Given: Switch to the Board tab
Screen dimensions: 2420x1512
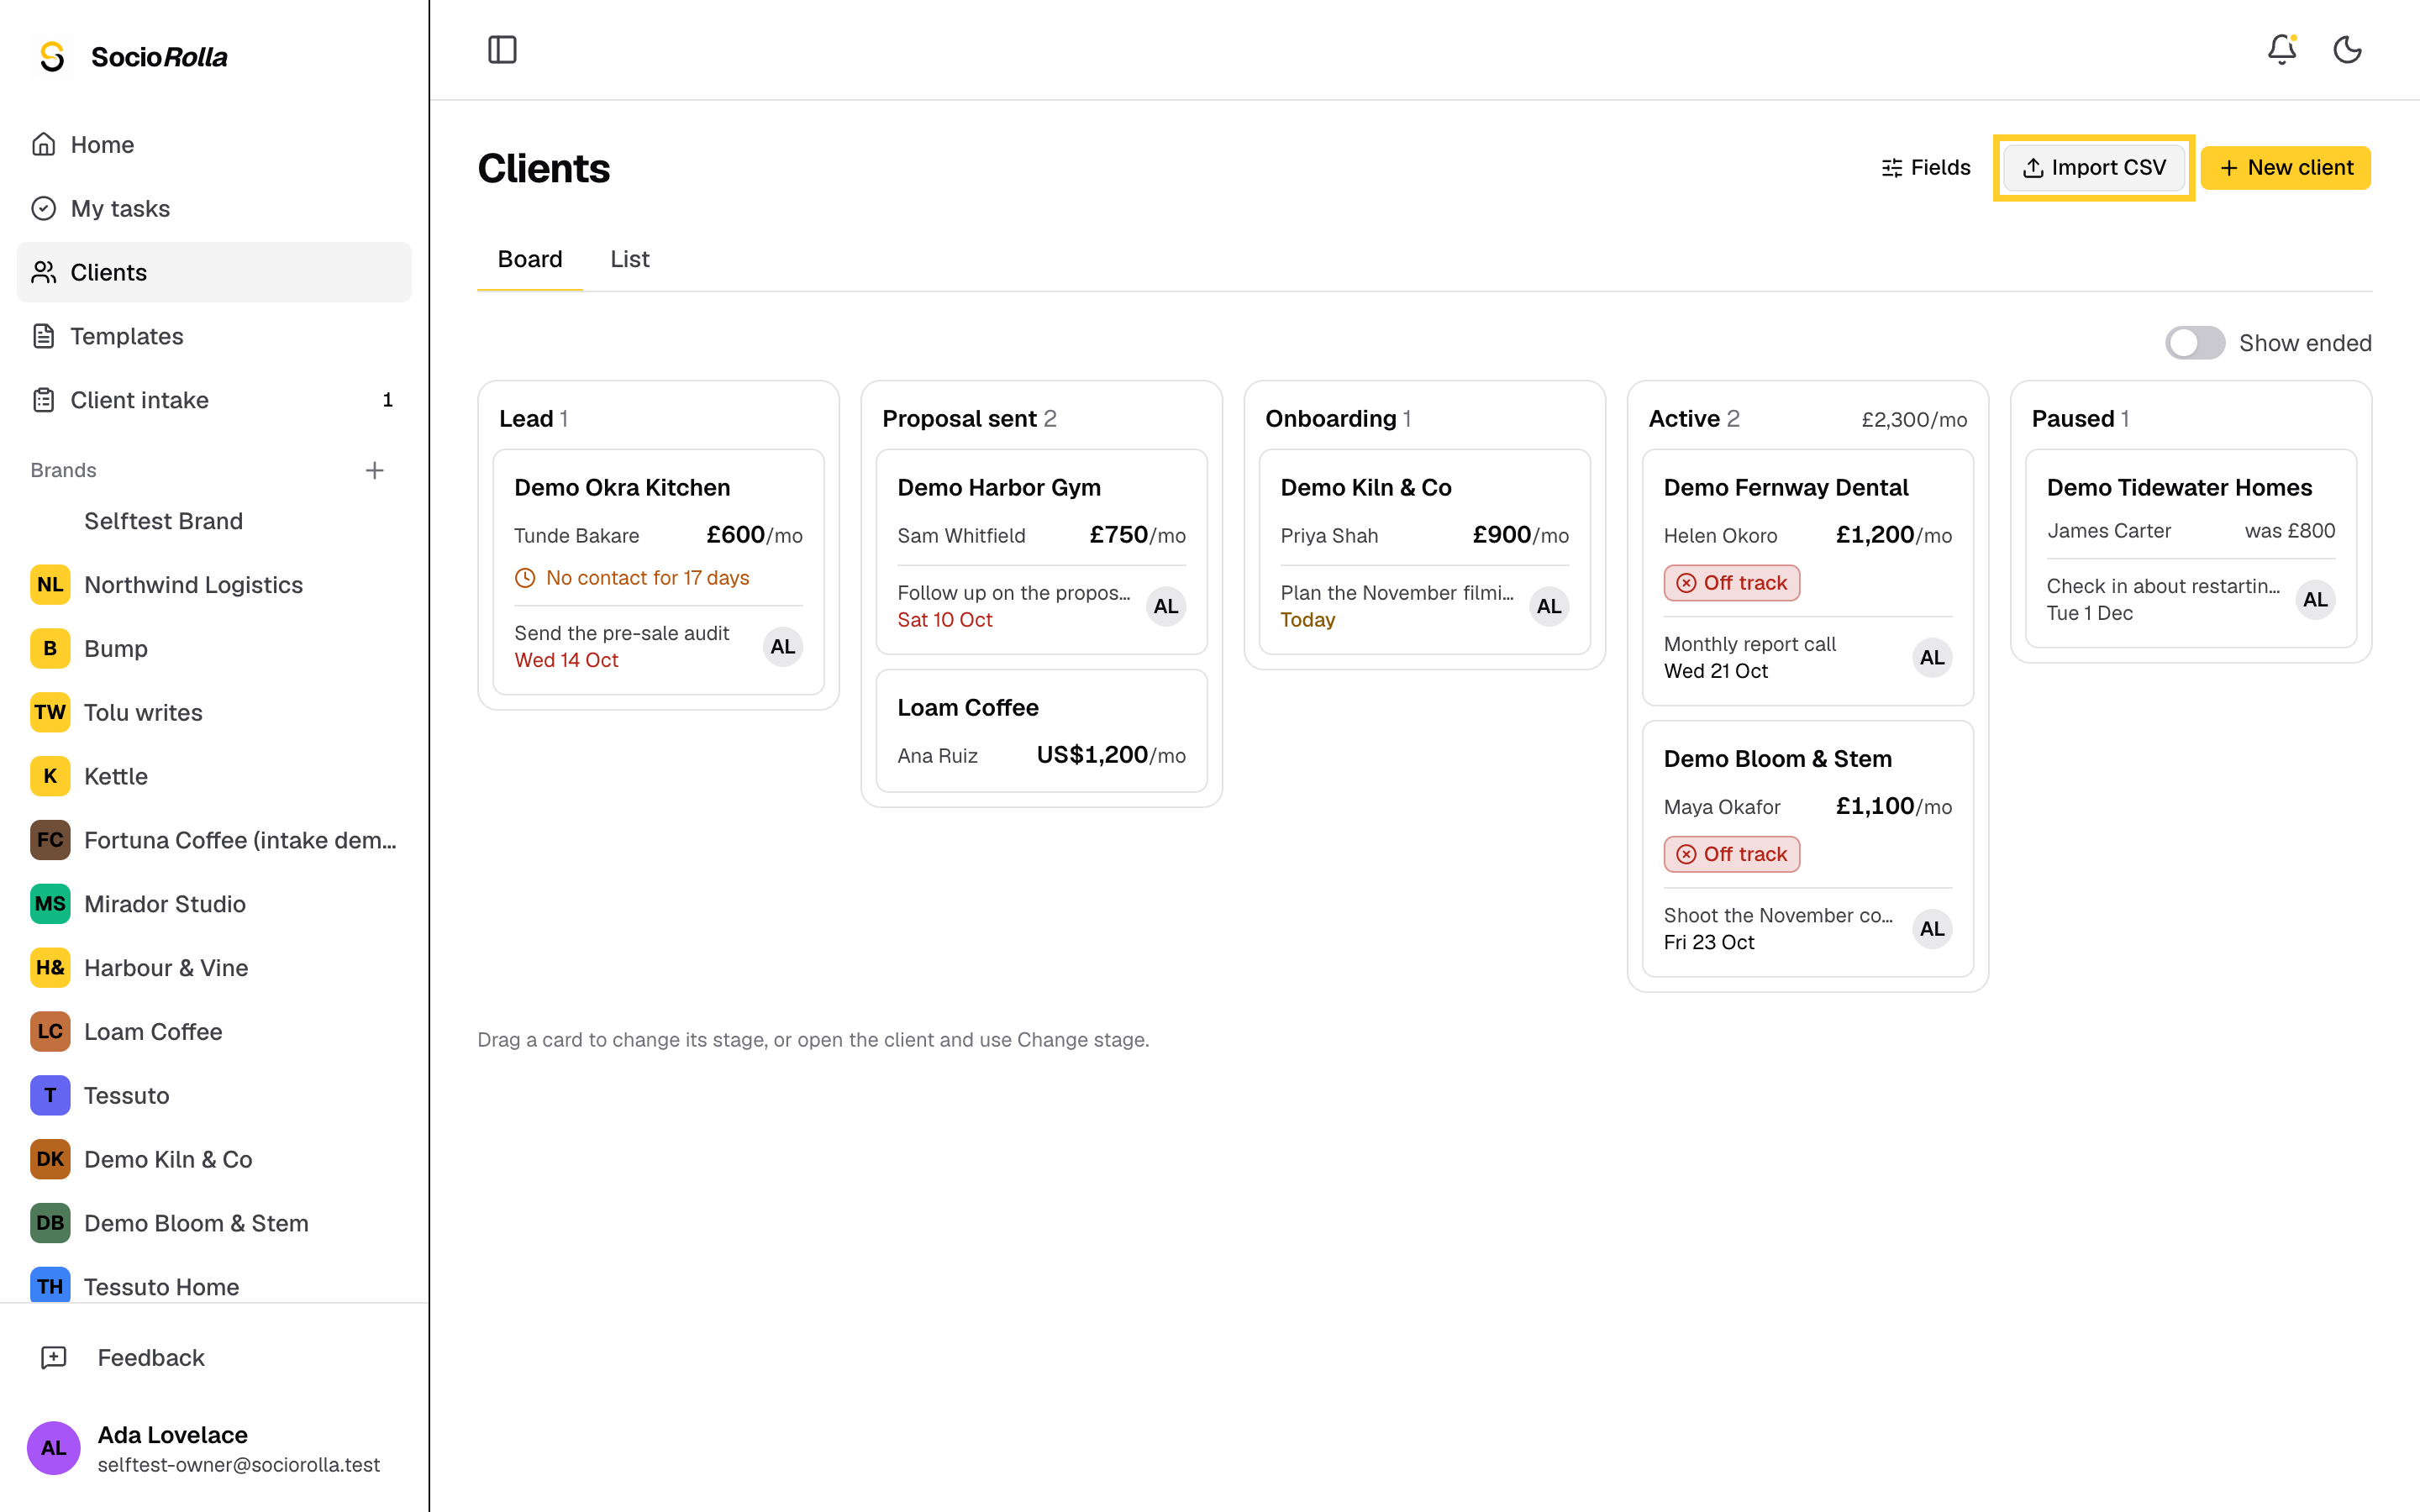Looking at the screenshot, I should tap(530, 259).
